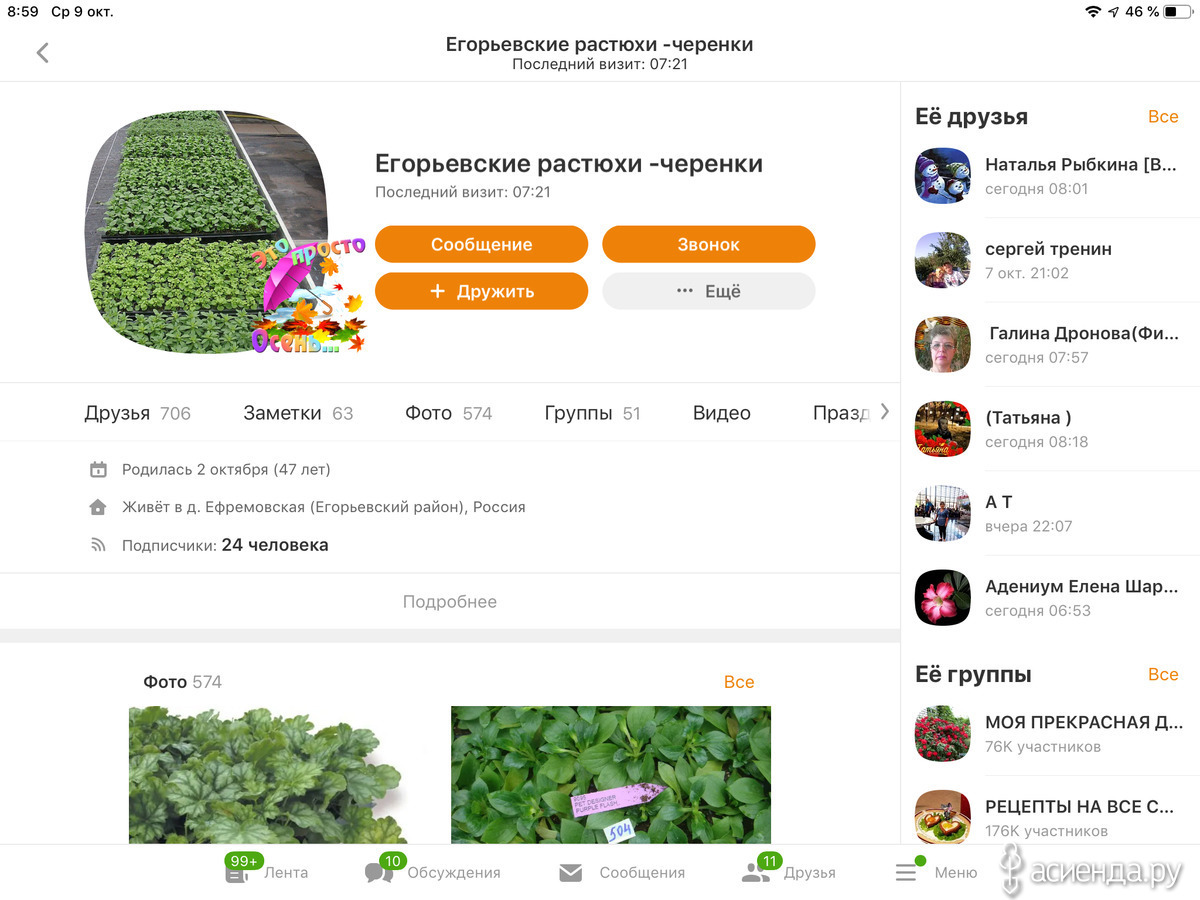Switch to the Заметки tab
The height and width of the screenshot is (900, 1200).
[298, 413]
